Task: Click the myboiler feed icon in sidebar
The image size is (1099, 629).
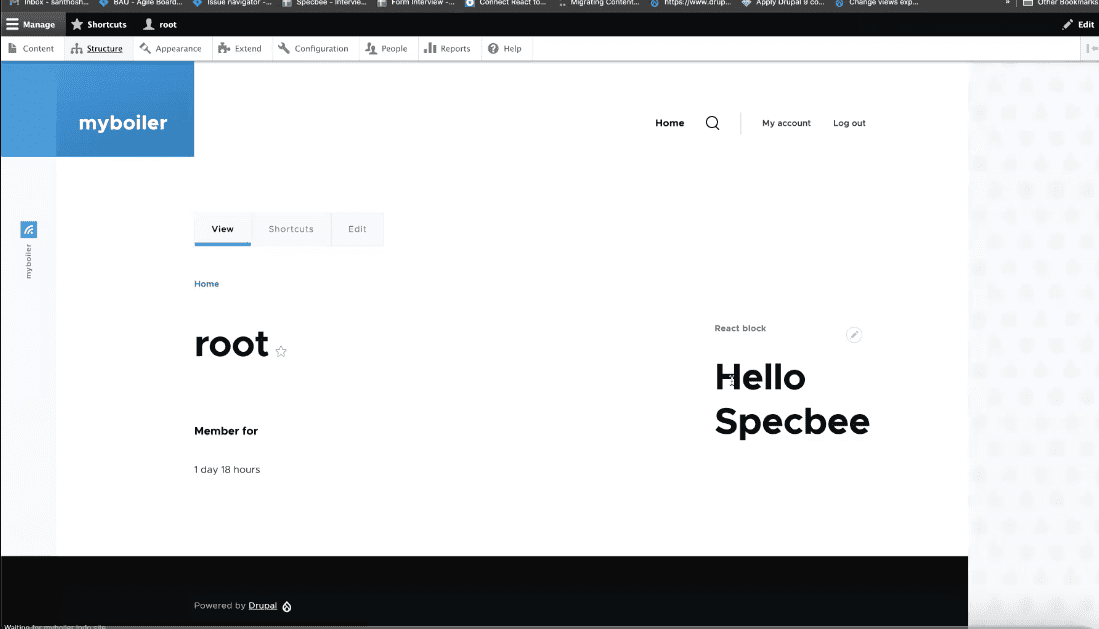Action: [29, 229]
